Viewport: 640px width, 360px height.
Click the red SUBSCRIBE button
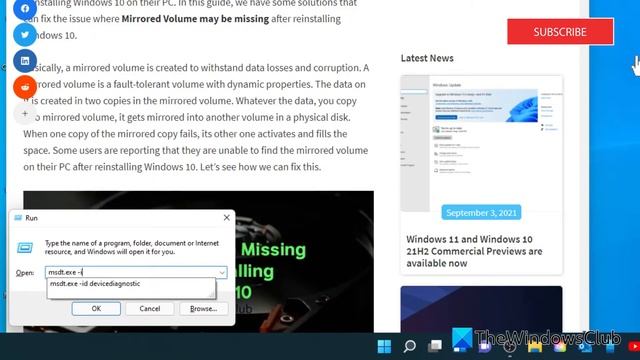(560, 31)
